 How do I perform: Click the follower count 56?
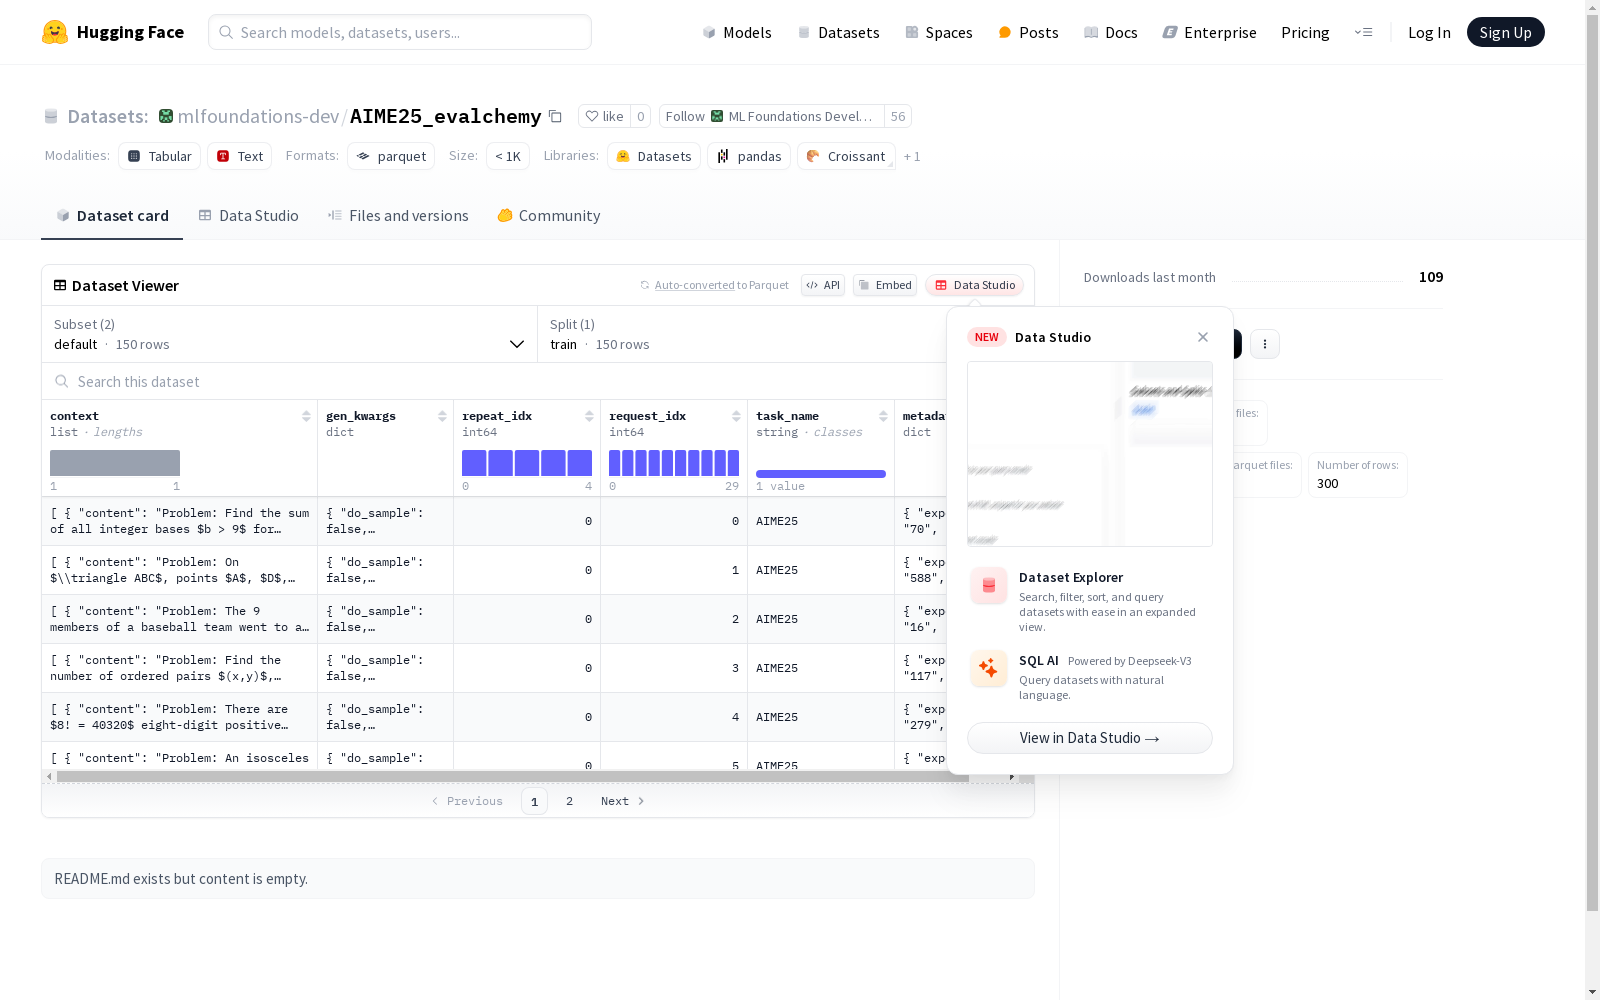898,116
